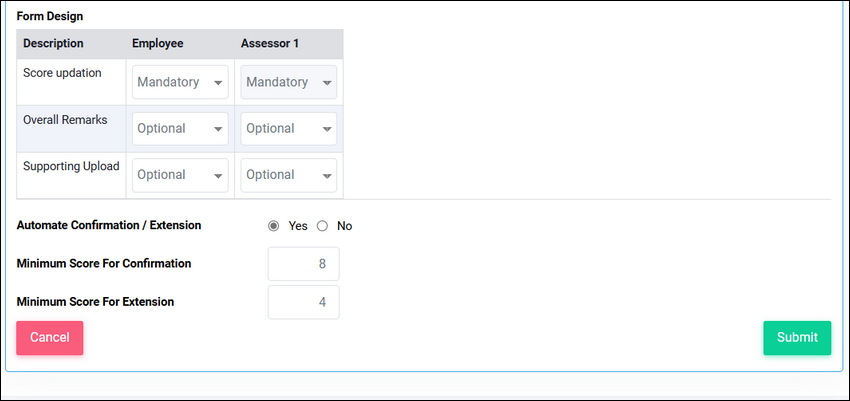Expand Assessor 1 dropdown for Overall Remarks
Screen dimensions: 850x401
coord(288,129)
